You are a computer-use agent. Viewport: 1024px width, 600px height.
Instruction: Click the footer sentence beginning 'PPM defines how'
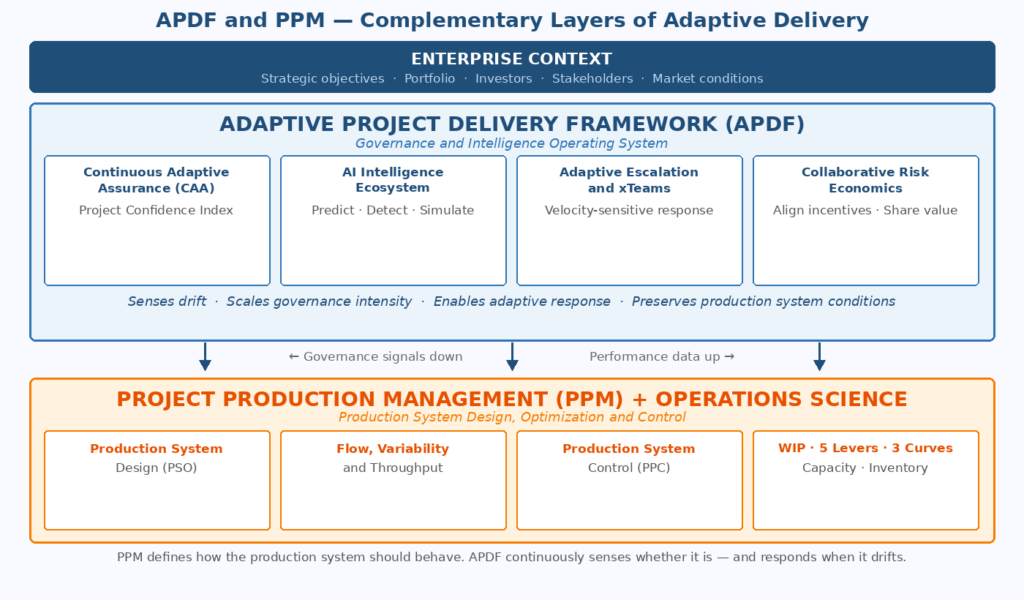point(511,557)
